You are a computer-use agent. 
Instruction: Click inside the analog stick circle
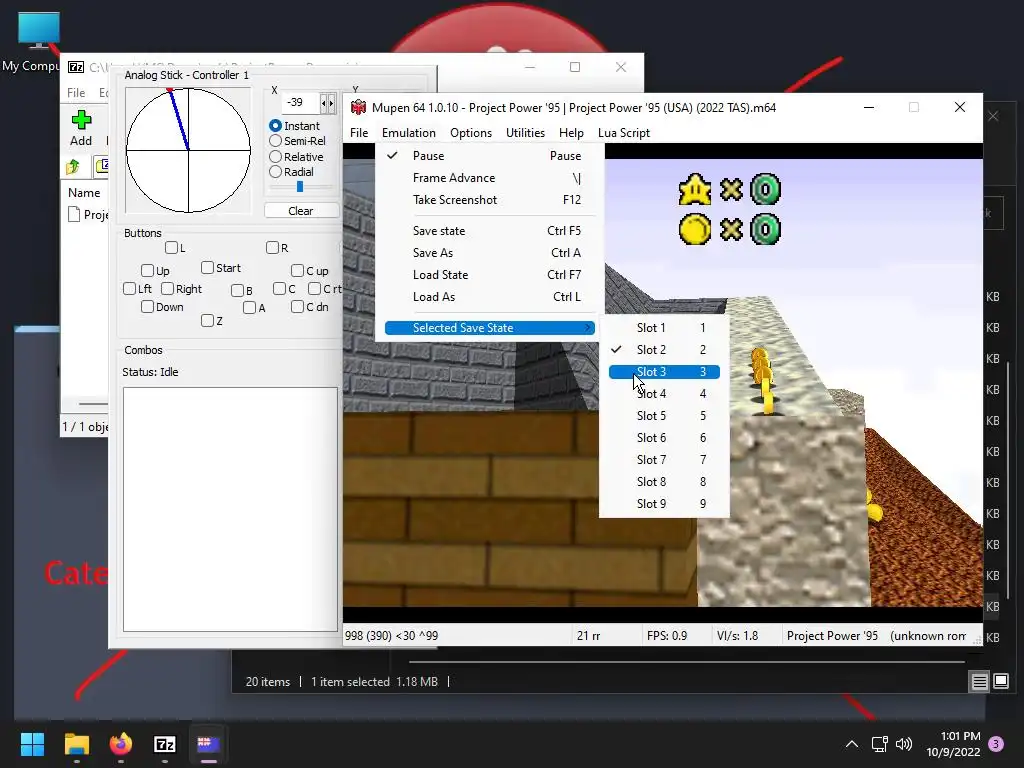pos(188,150)
